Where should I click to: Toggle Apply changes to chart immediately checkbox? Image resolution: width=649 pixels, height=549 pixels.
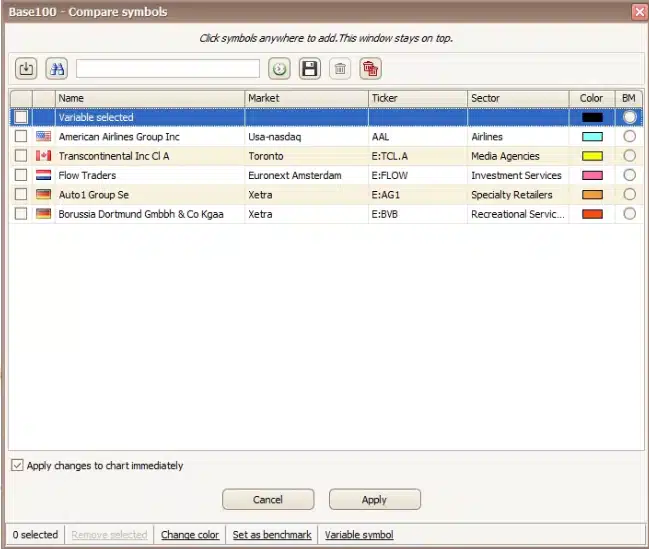point(18,465)
